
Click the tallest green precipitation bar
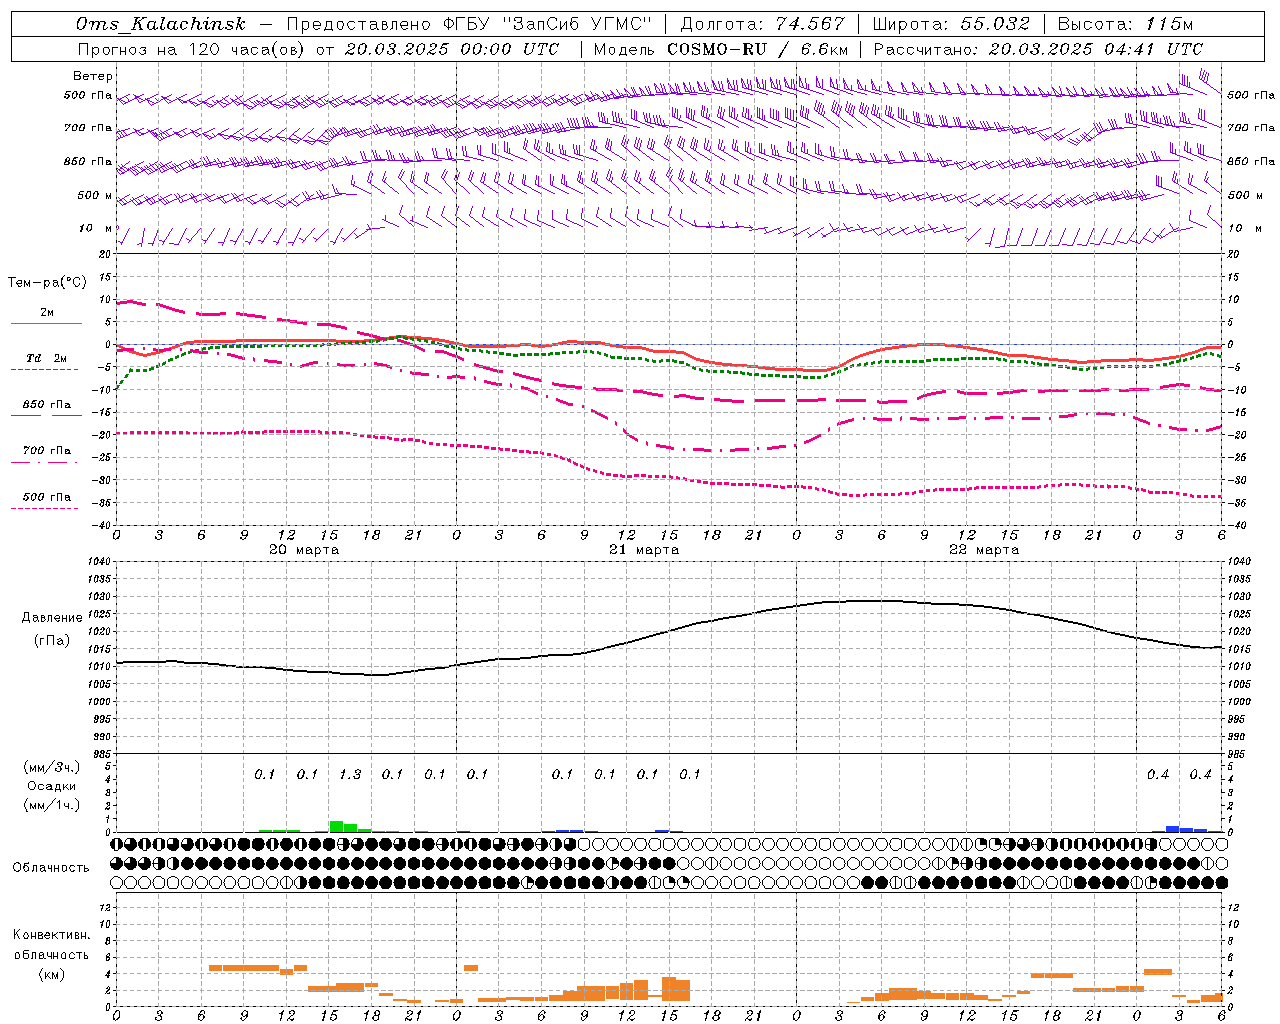click(x=336, y=827)
